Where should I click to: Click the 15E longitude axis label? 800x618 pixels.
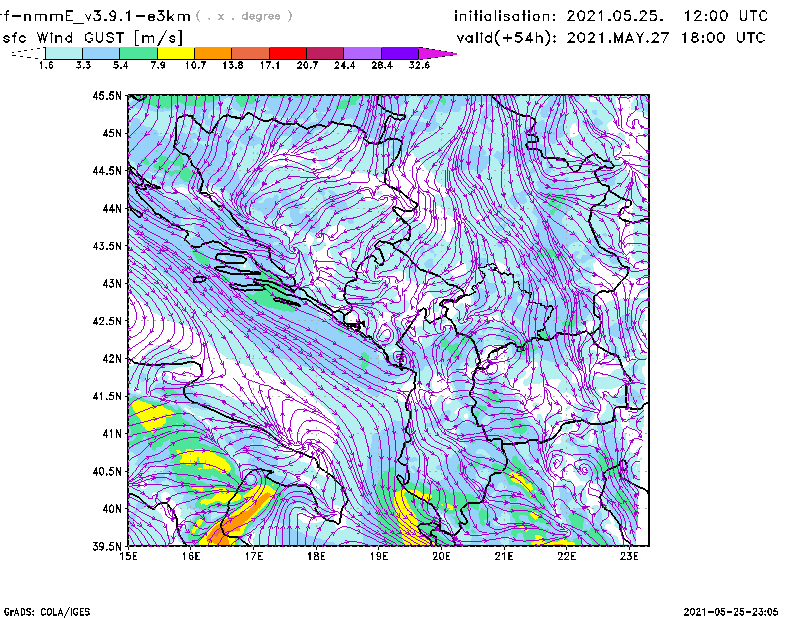[x=129, y=556]
